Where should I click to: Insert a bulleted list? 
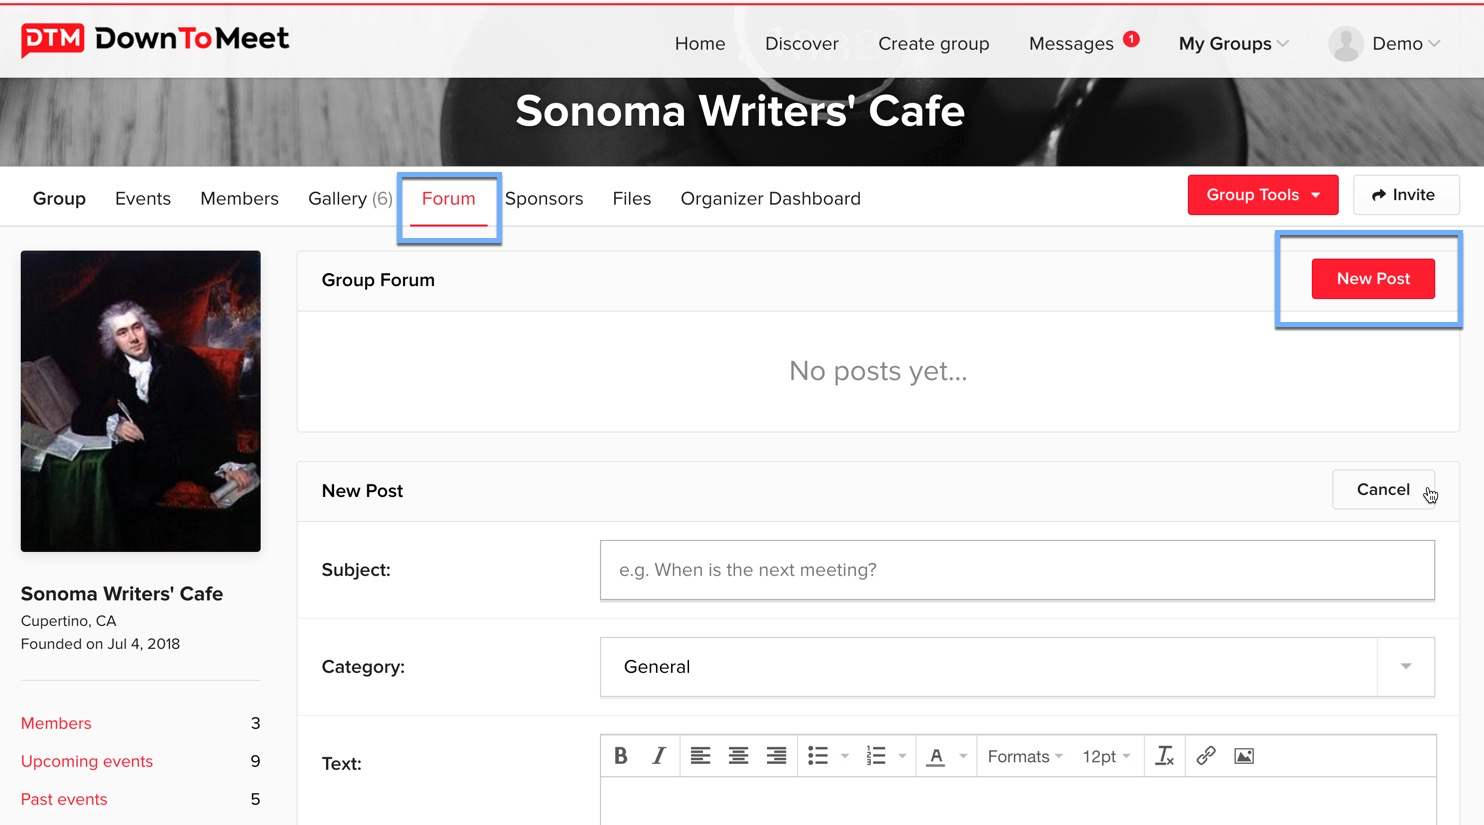pos(818,756)
